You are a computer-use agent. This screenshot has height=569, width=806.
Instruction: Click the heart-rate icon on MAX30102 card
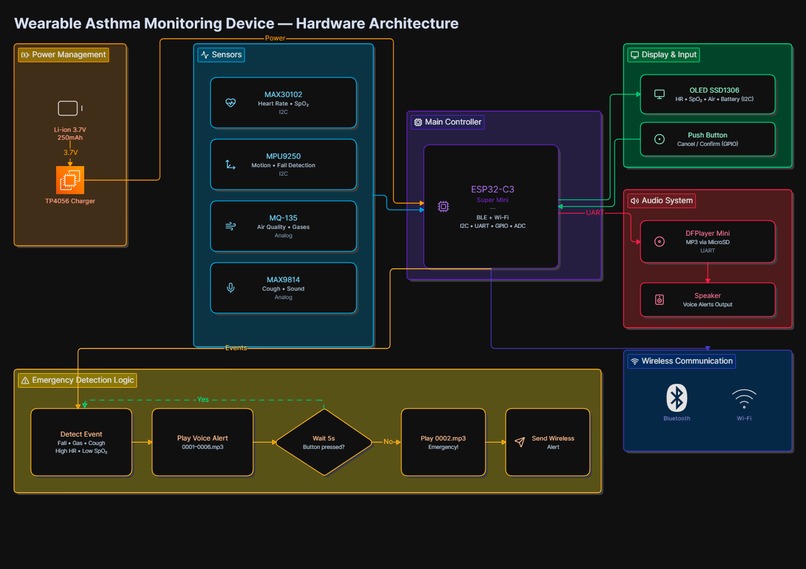(231, 103)
